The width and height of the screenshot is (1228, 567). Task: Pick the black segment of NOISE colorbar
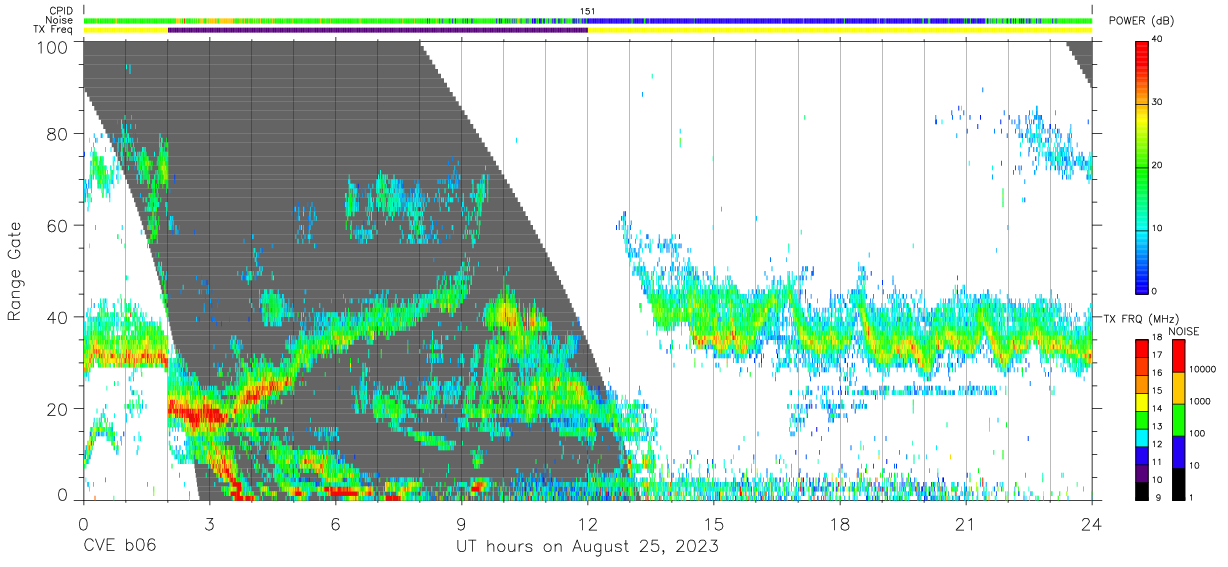click(x=1179, y=484)
